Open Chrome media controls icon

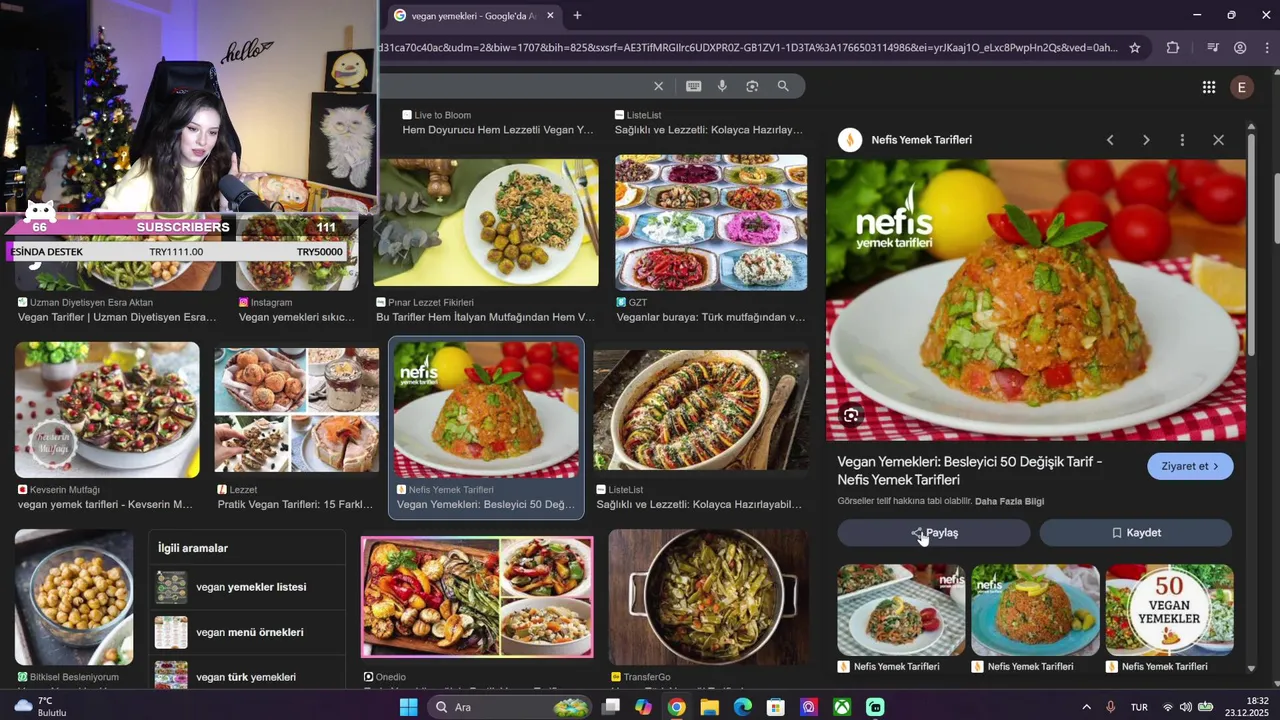point(1212,47)
